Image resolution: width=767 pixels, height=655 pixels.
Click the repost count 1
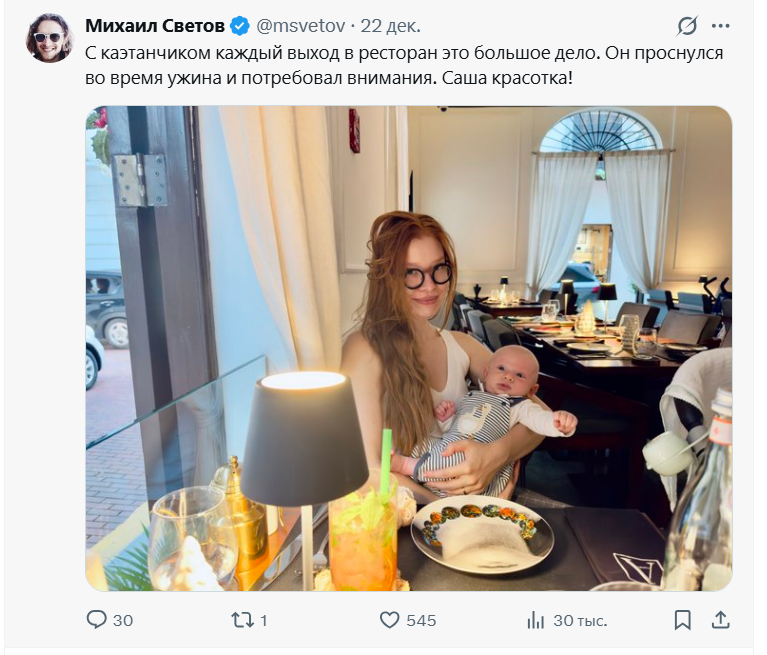[264, 620]
